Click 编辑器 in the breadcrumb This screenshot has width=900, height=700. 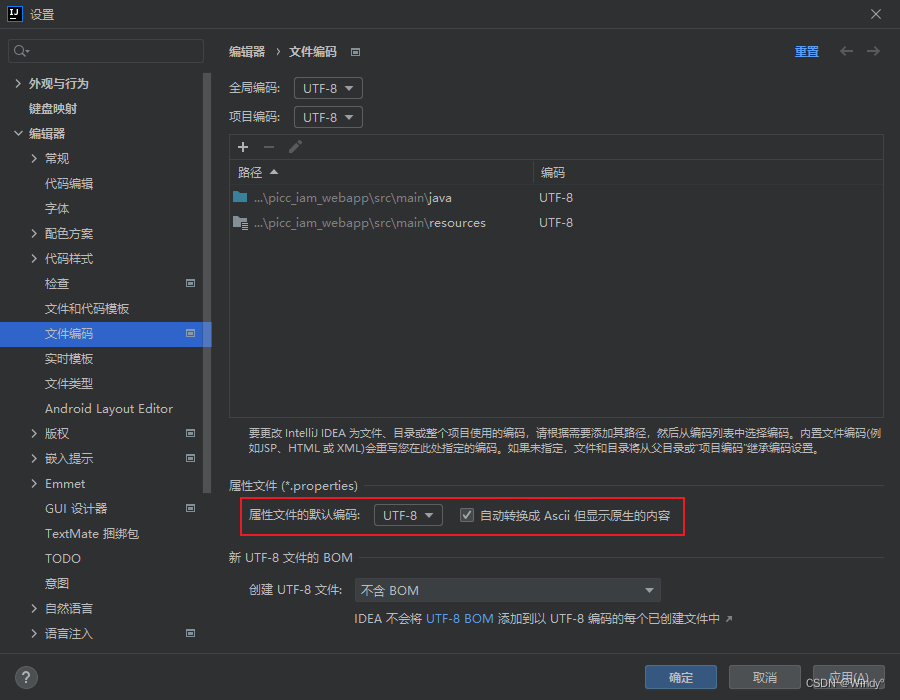(247, 52)
